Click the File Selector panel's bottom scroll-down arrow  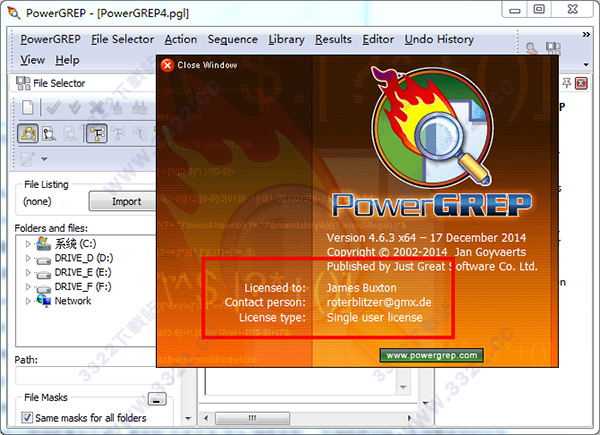pyautogui.click(x=188, y=418)
